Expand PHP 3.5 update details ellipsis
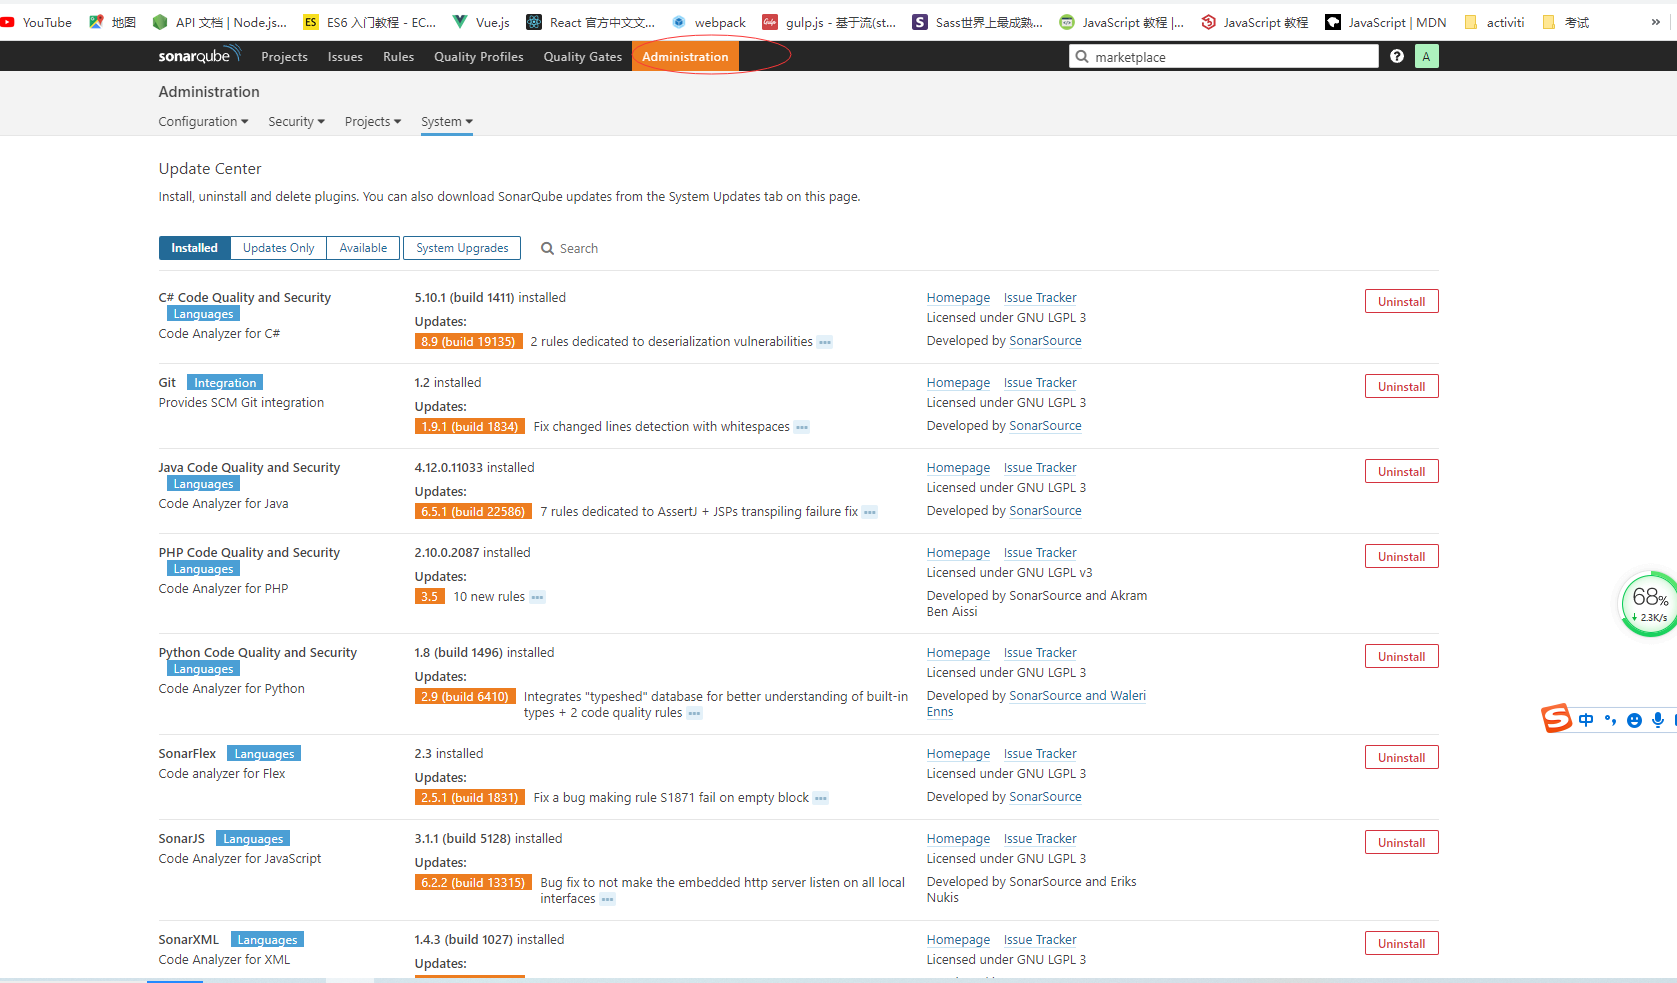The width and height of the screenshot is (1677, 983). 537,597
